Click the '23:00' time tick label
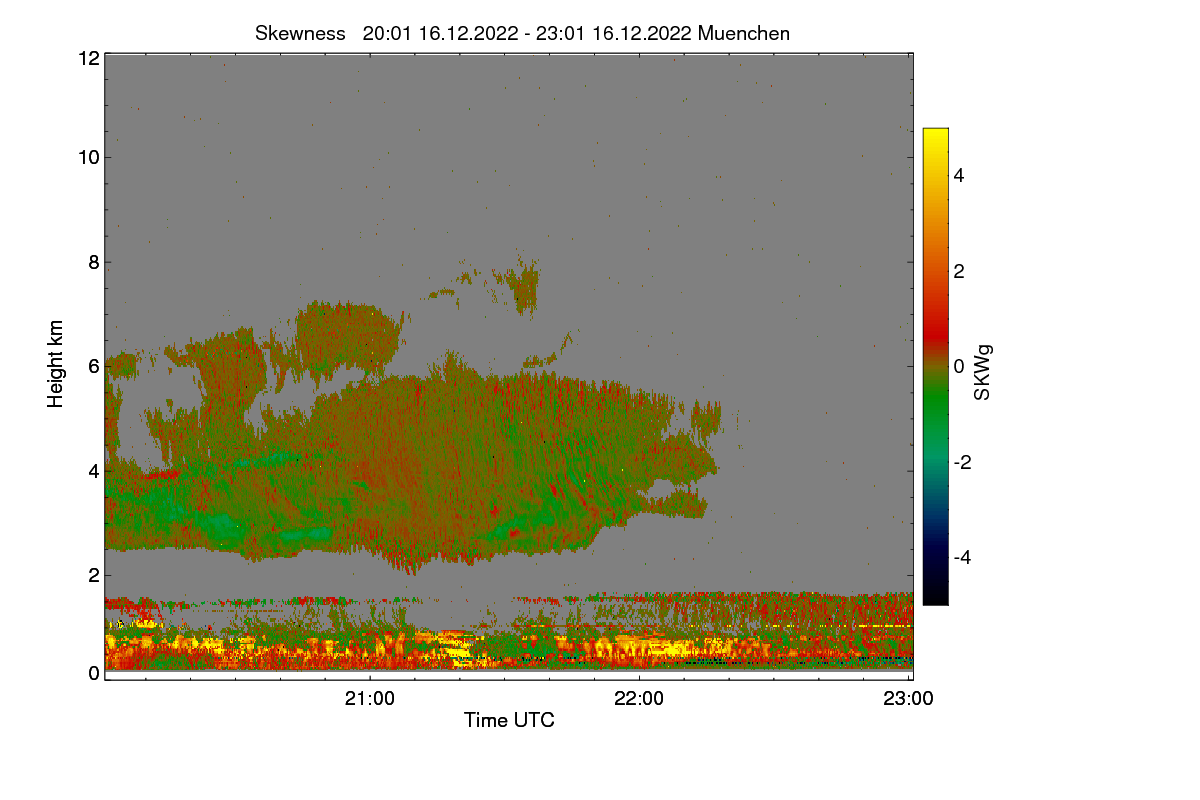Screen dimensions: 1200x800 [908, 699]
